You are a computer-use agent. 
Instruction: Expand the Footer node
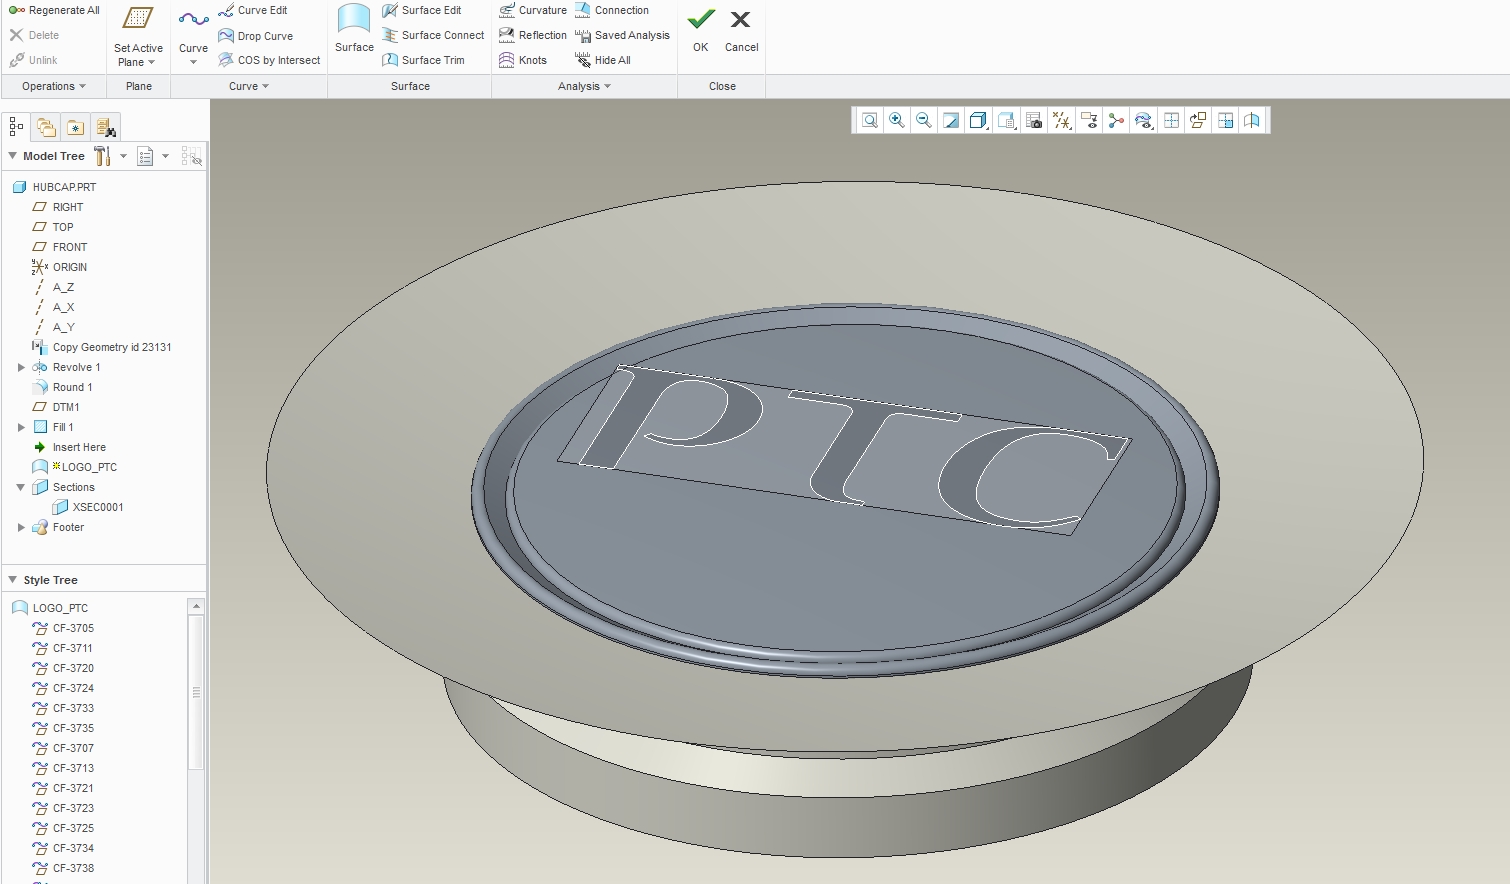click(21, 527)
